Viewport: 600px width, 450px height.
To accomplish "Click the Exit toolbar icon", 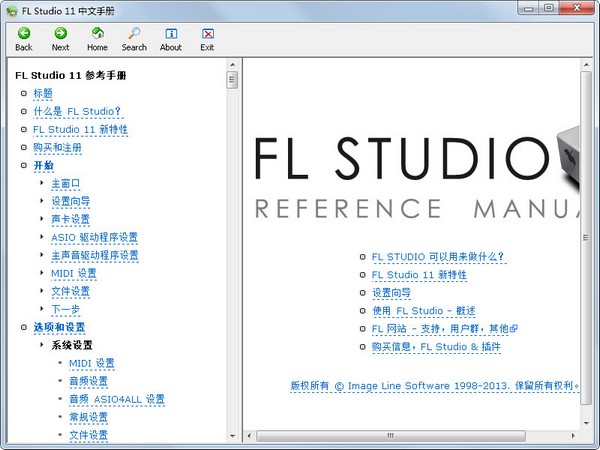I will pos(207,38).
